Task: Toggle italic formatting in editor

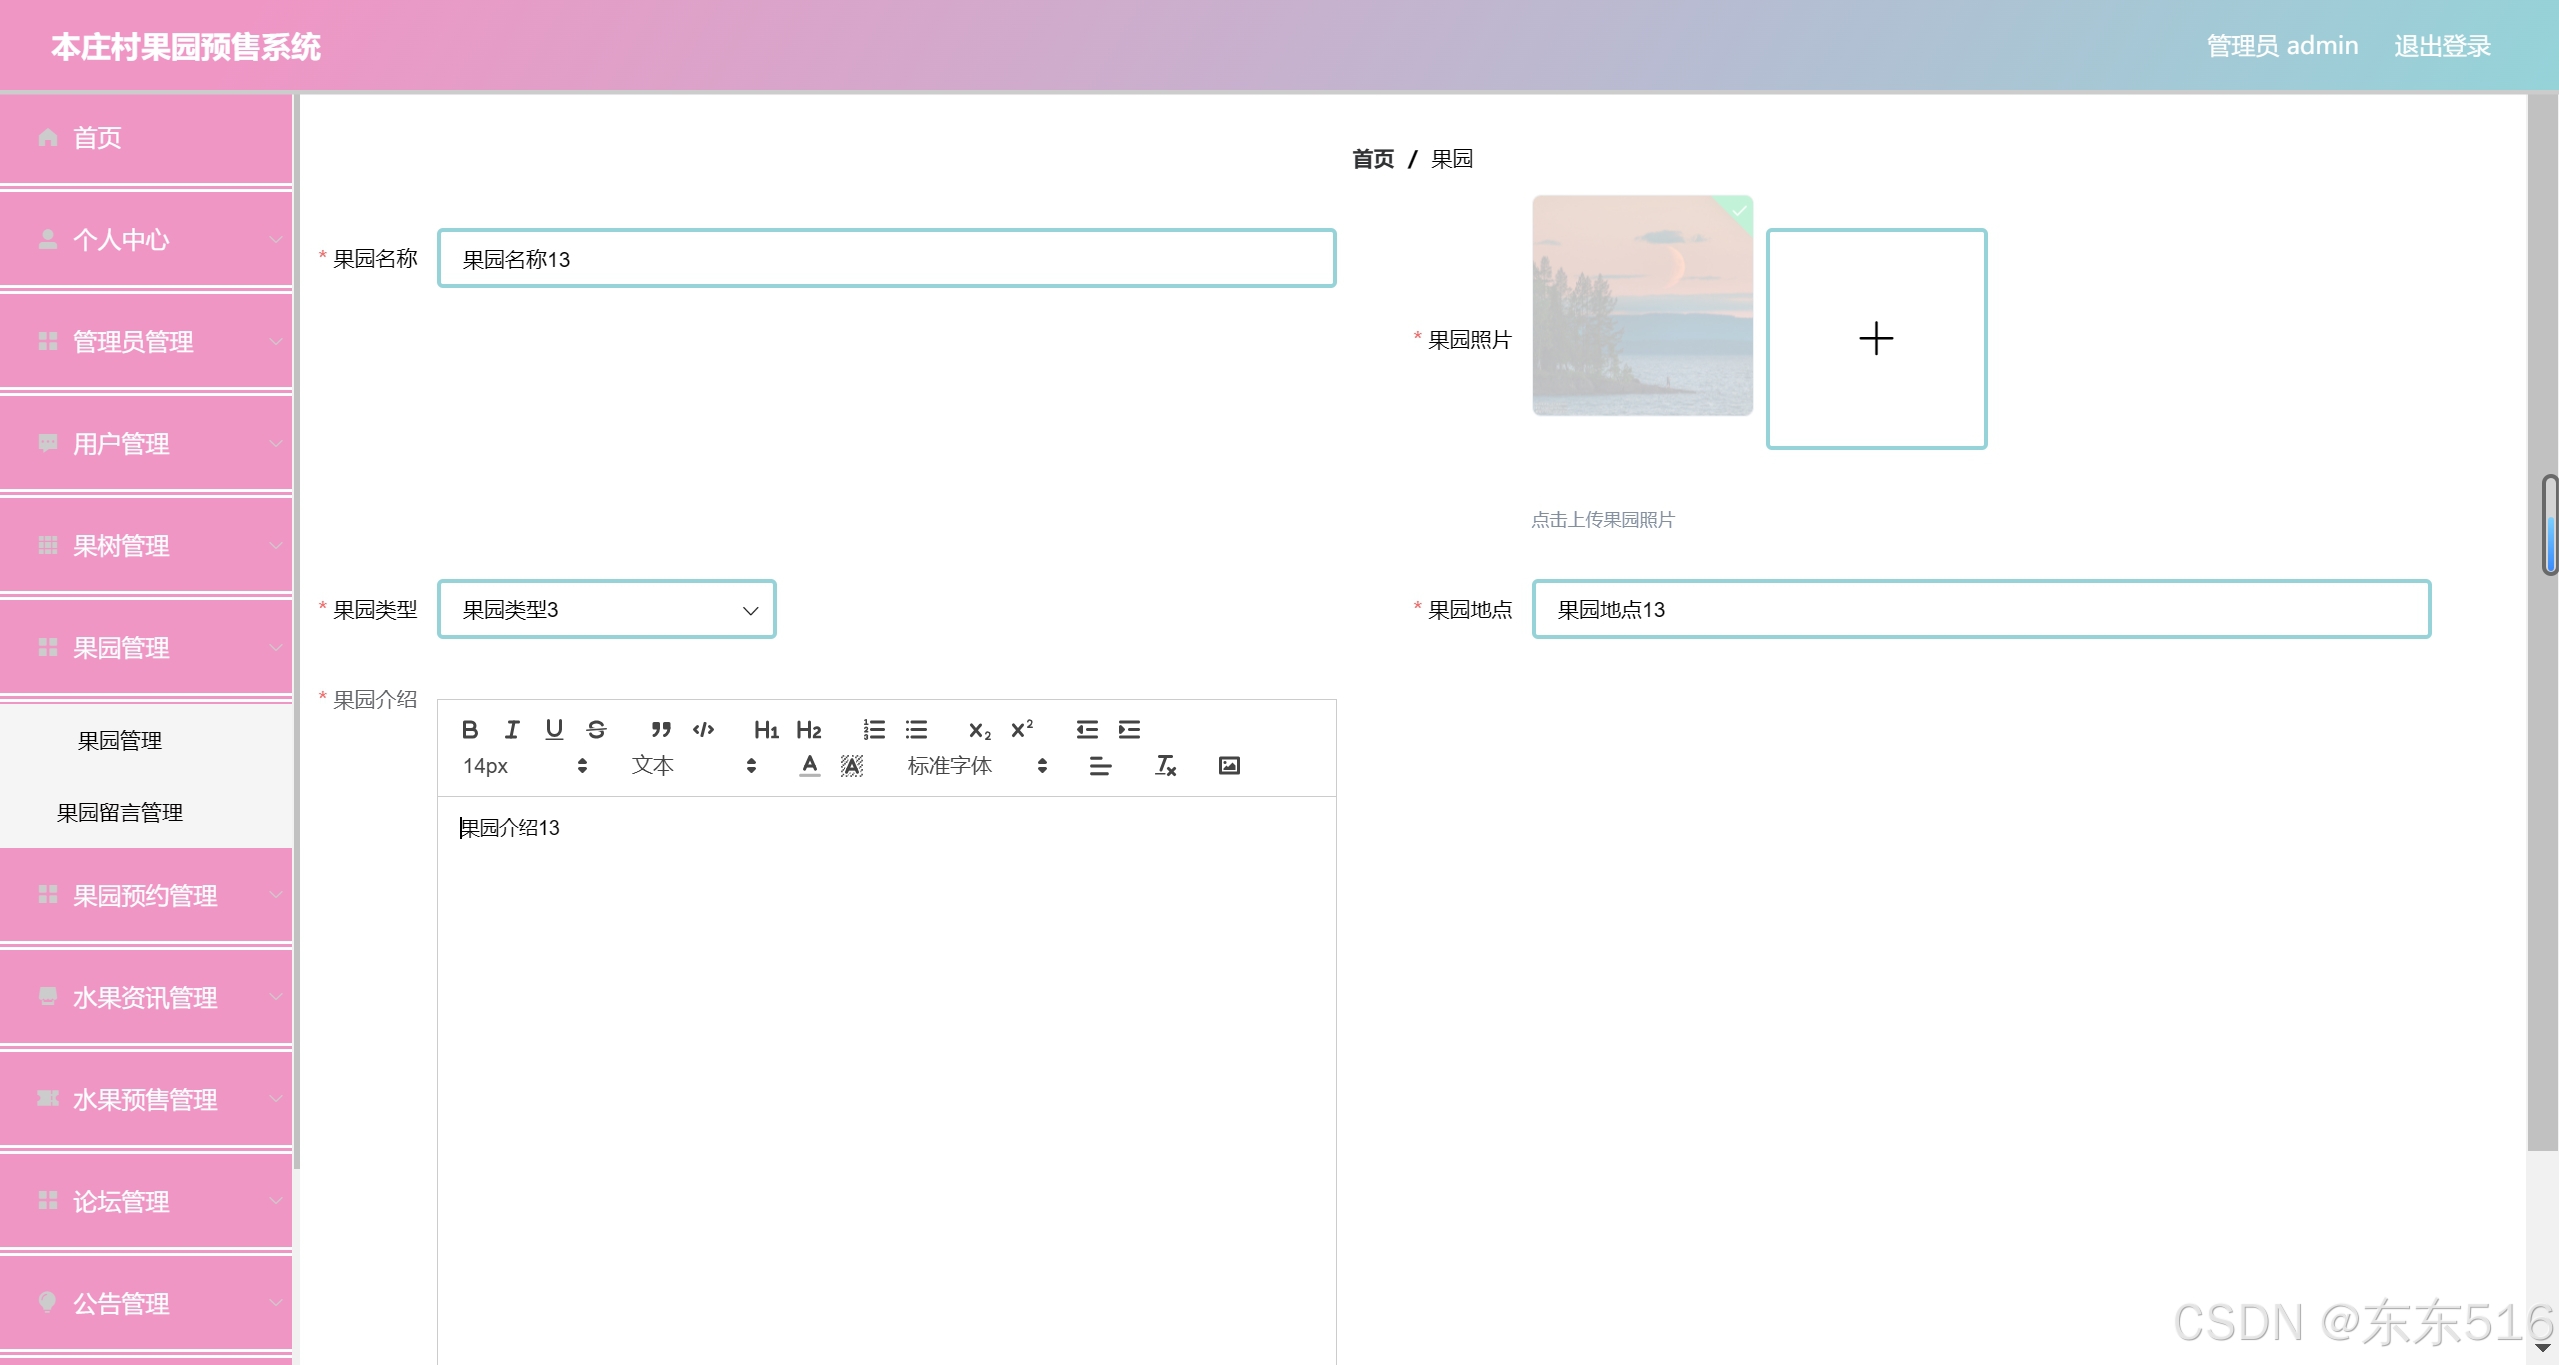Action: [x=512, y=730]
